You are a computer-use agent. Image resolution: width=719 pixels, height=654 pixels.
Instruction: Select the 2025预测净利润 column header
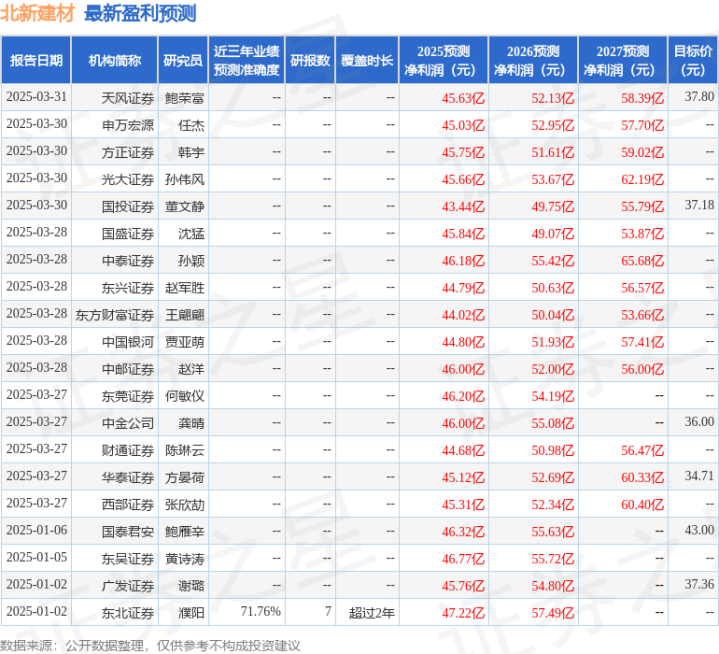(x=443, y=60)
